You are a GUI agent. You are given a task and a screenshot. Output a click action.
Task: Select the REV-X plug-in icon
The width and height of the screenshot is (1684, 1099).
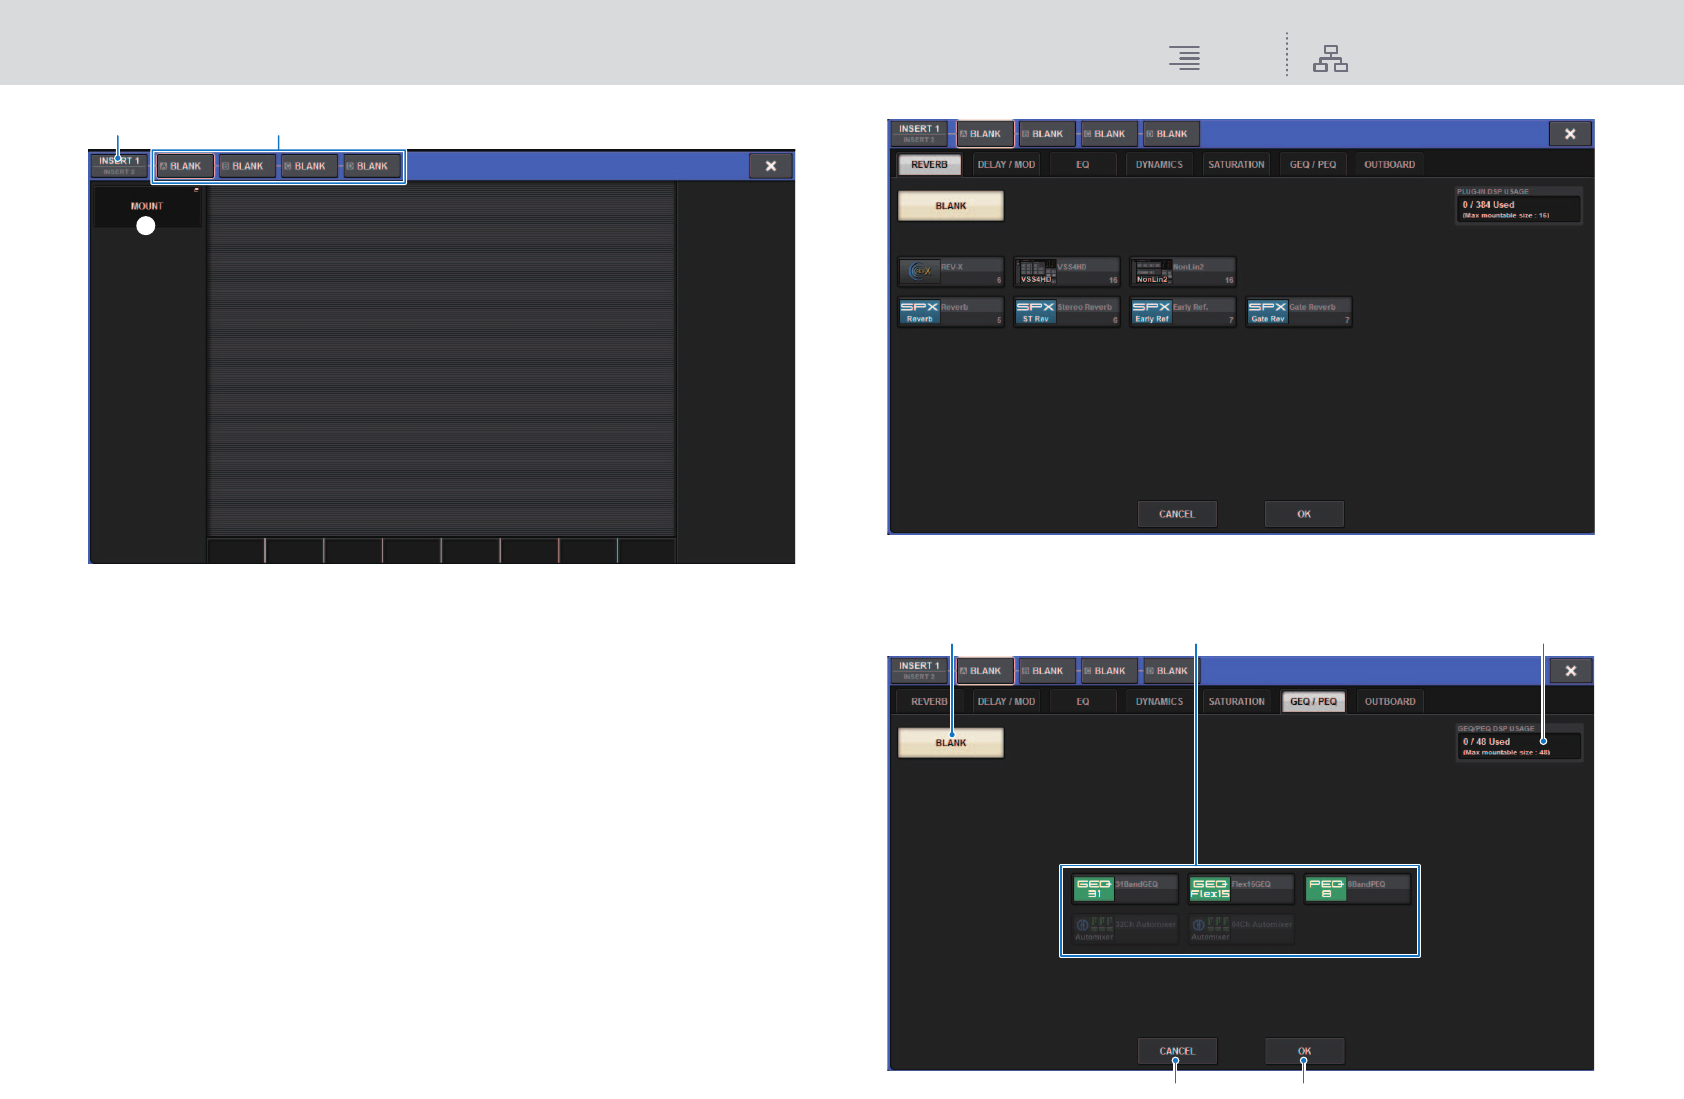click(x=951, y=271)
